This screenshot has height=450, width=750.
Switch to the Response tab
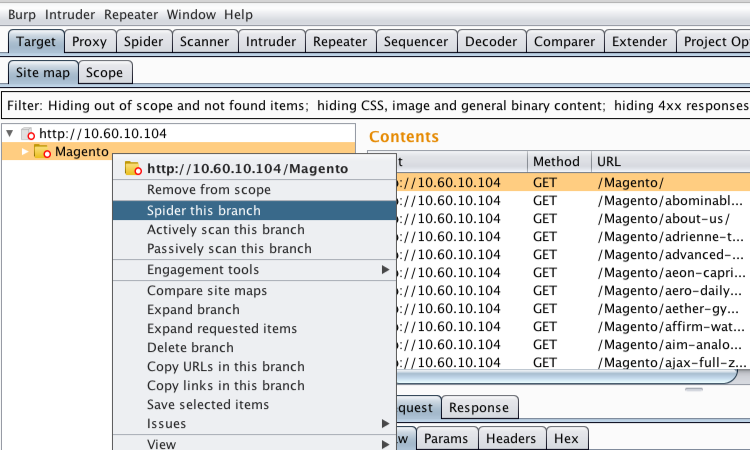point(479,408)
